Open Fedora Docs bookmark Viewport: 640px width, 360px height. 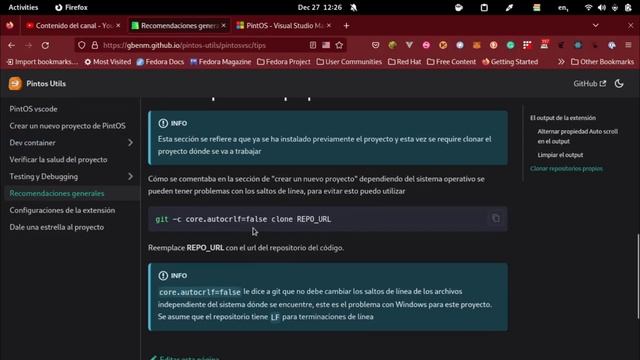click(160, 62)
